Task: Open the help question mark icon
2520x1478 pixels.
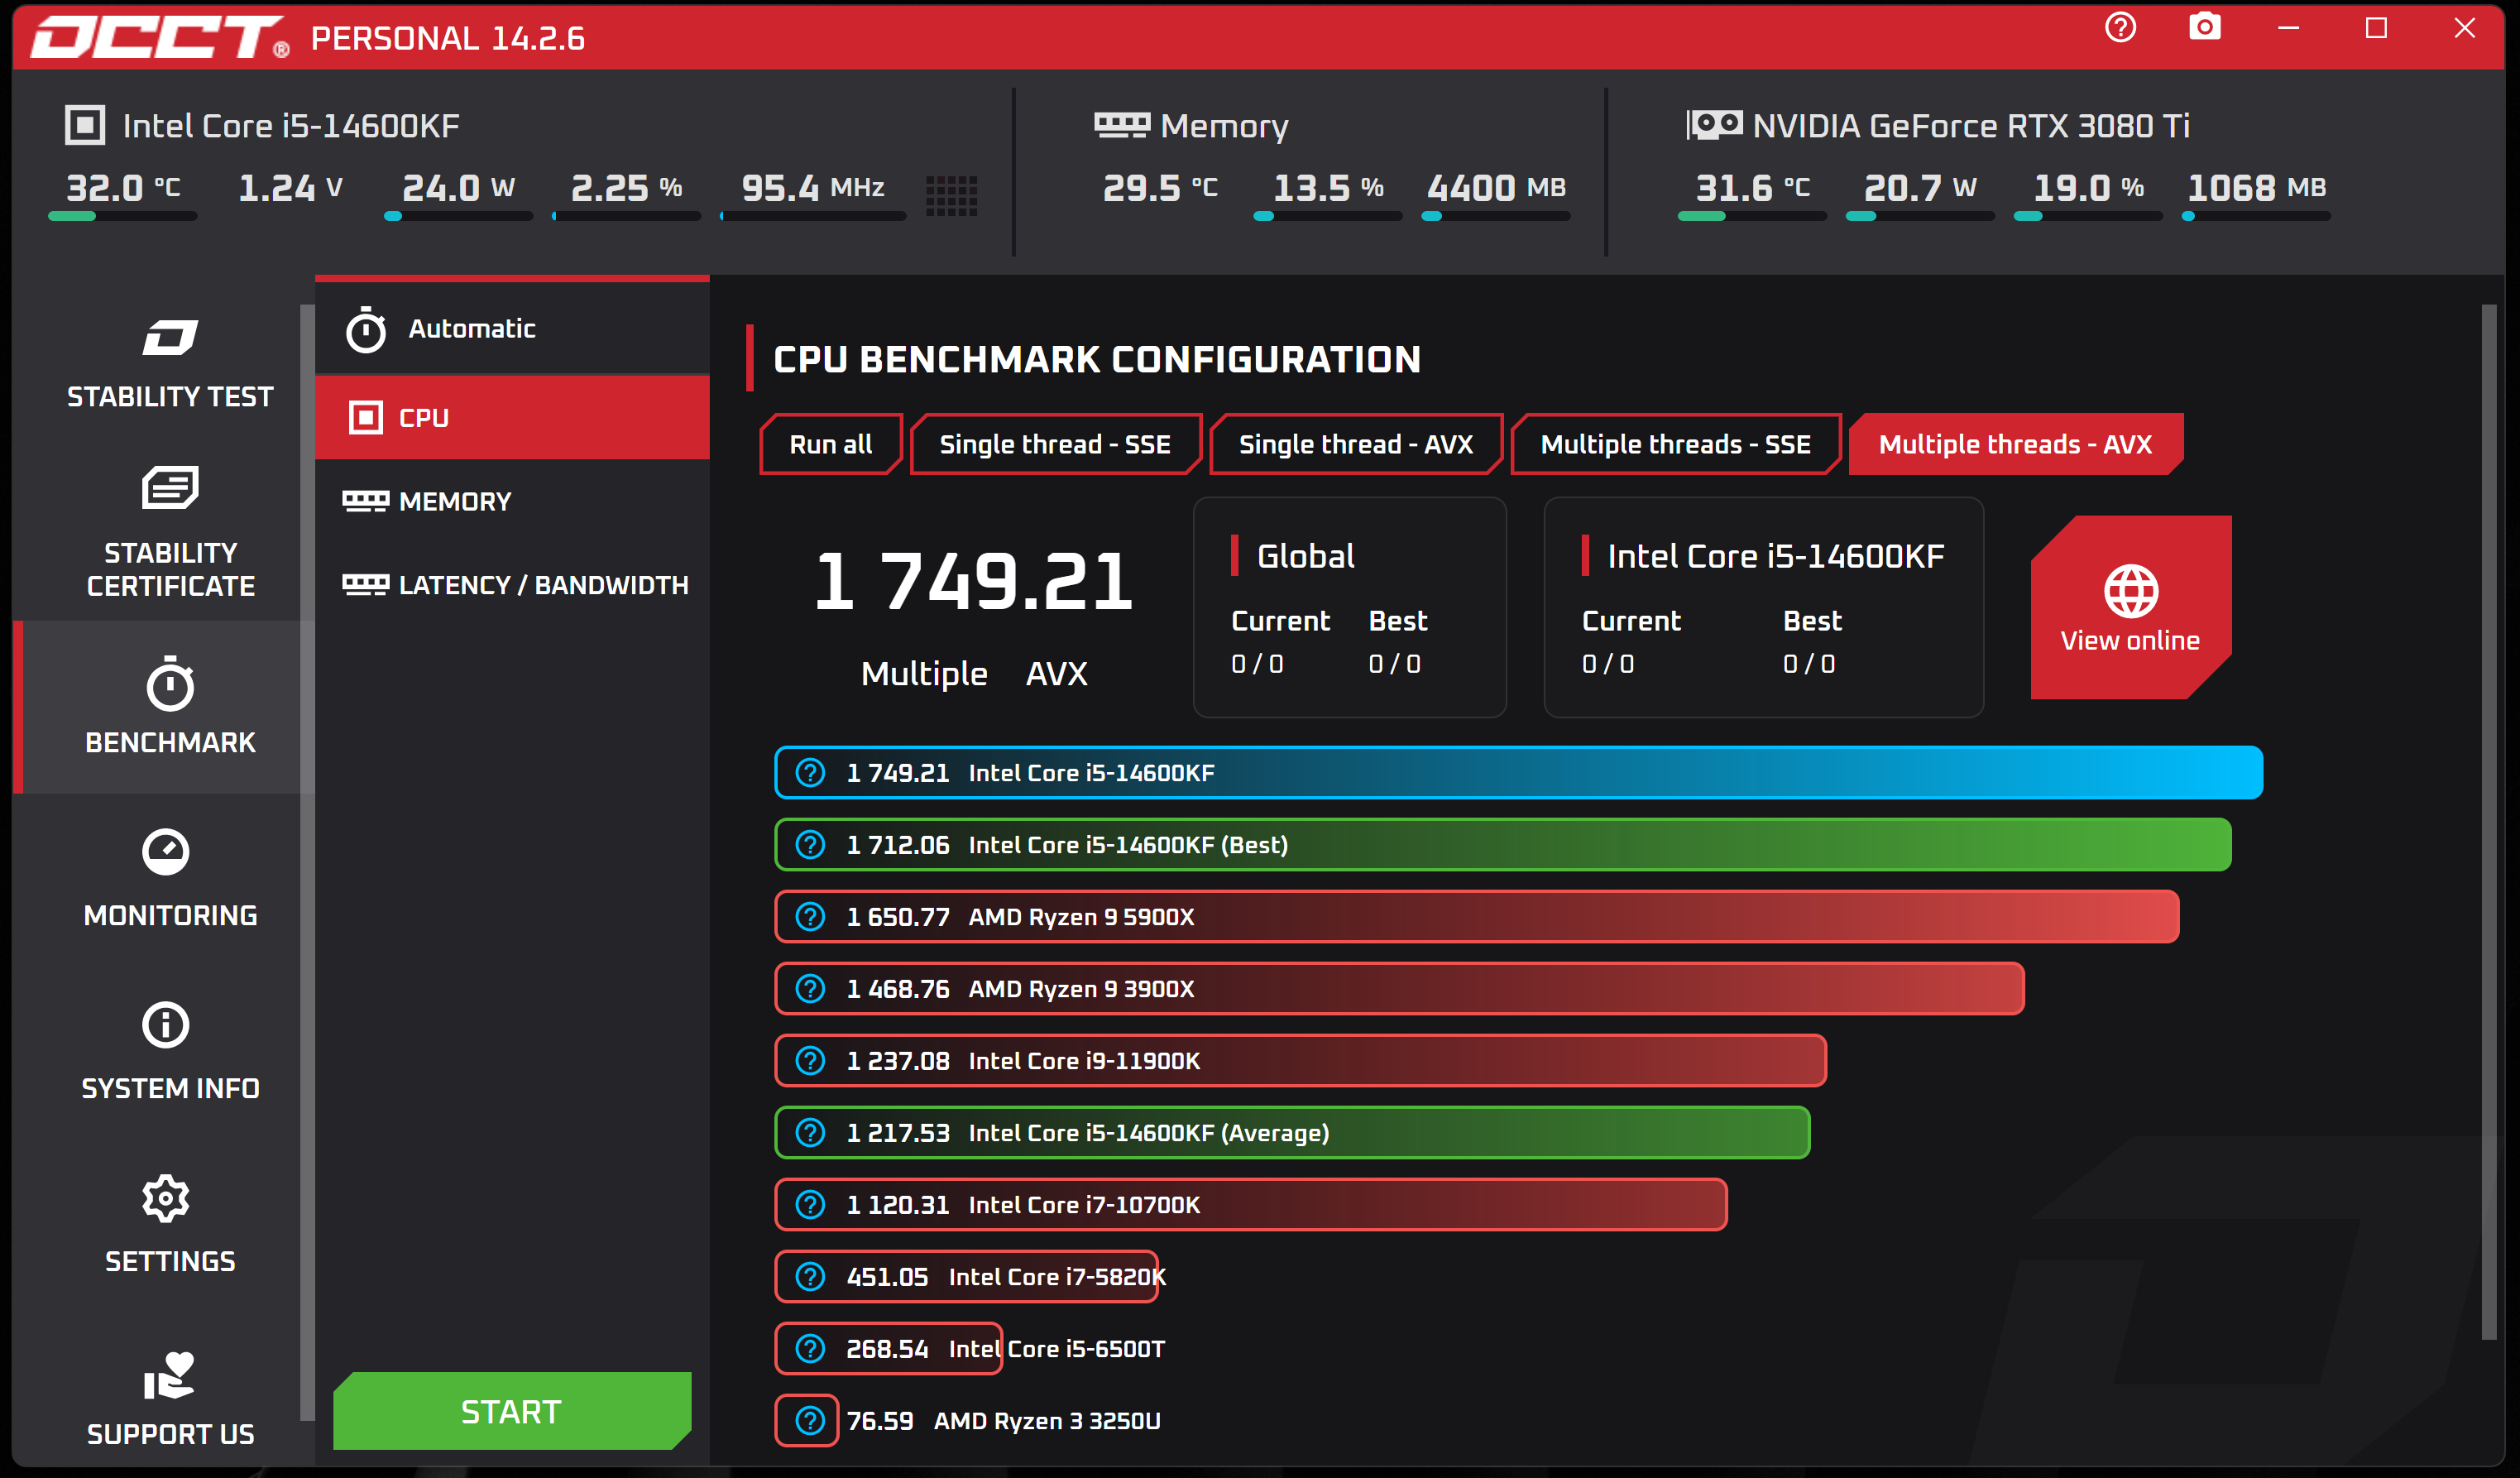Action: [2120, 28]
